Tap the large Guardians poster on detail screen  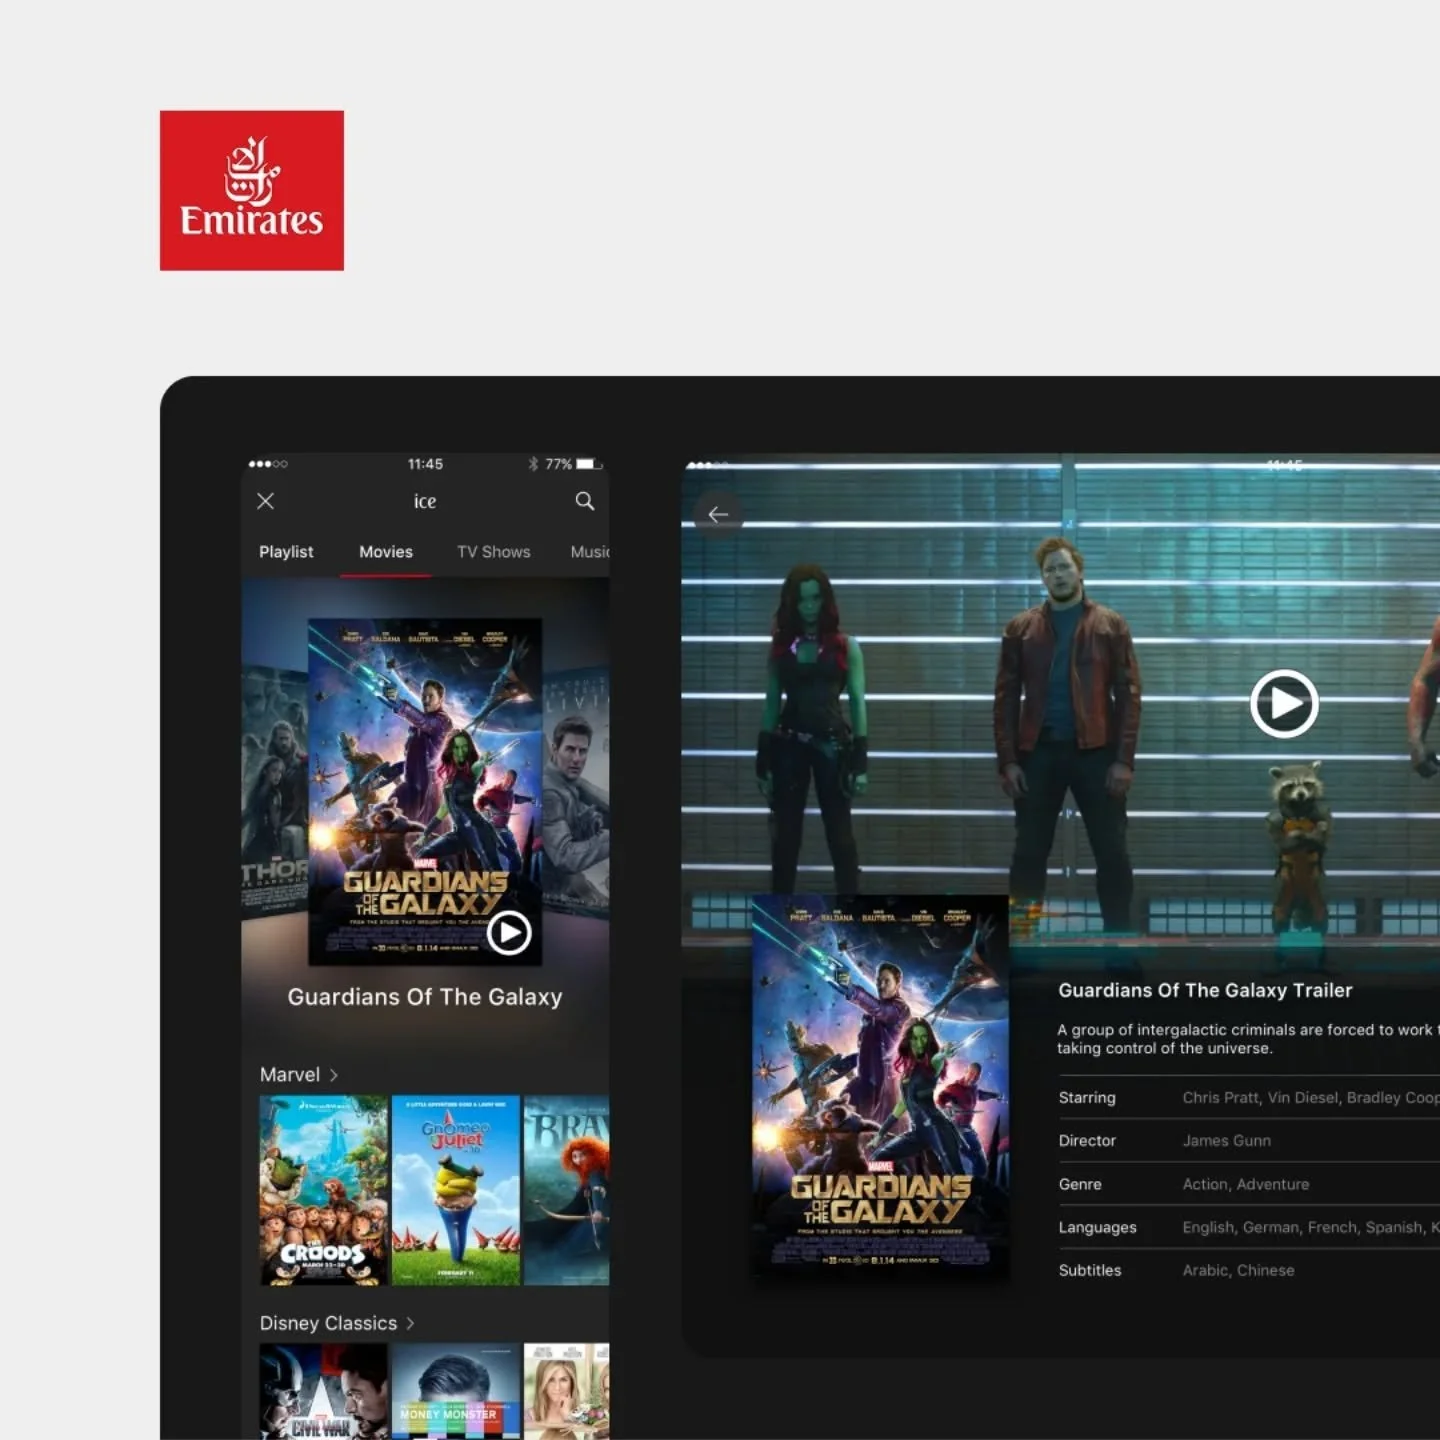(880, 1087)
